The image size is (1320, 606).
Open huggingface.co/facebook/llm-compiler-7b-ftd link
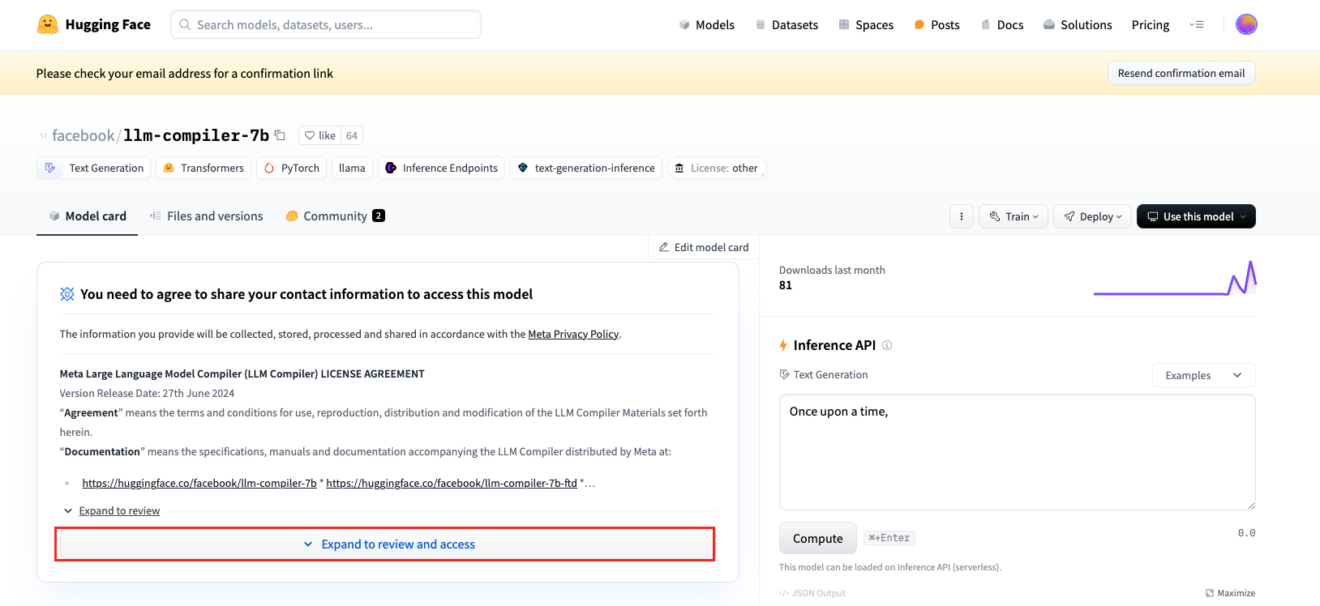point(451,483)
